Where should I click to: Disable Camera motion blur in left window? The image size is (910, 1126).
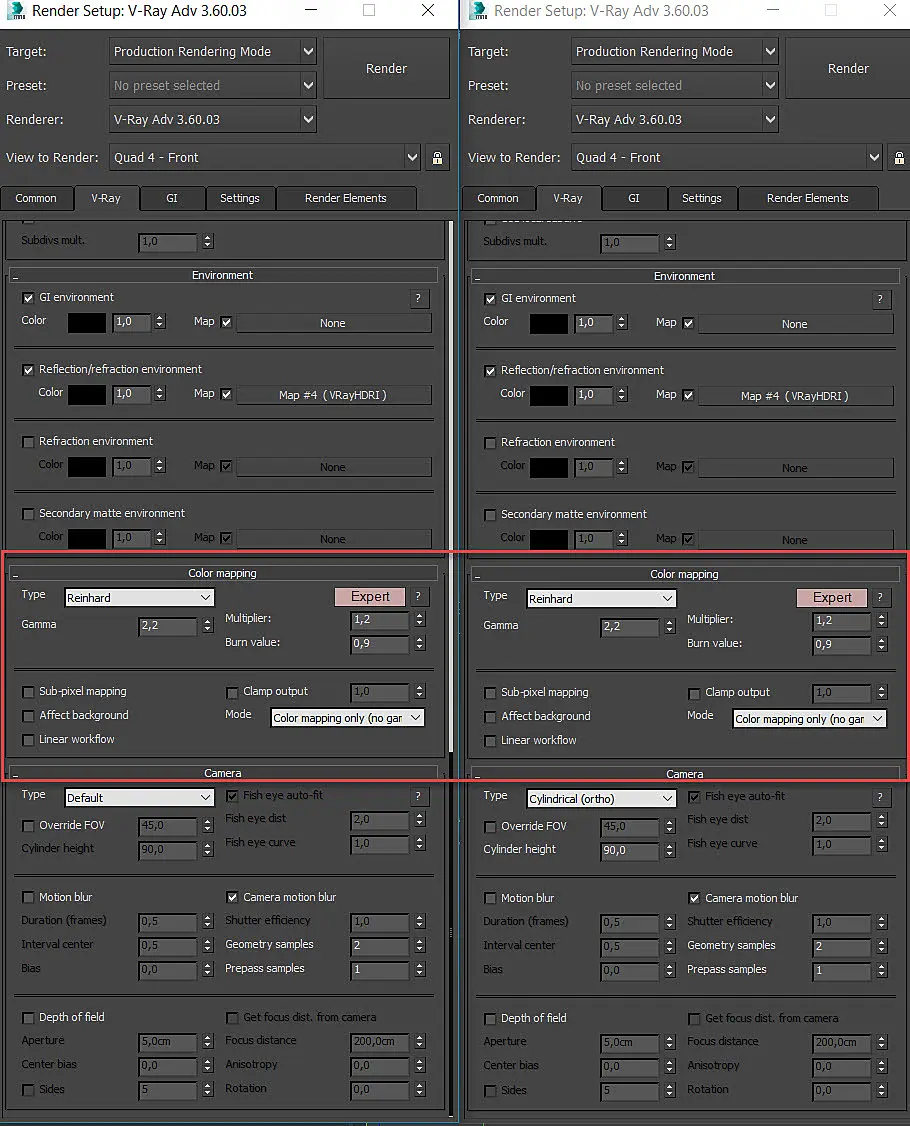(232, 897)
